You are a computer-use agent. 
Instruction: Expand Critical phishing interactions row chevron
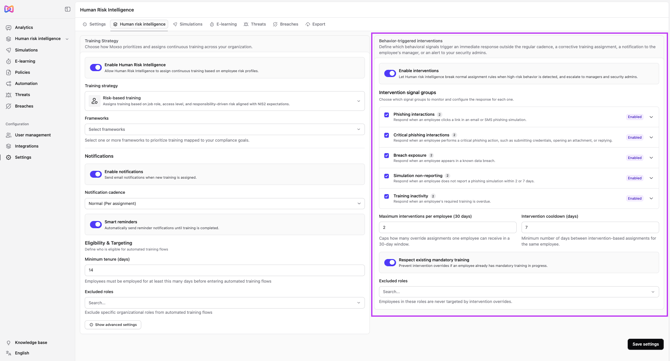(651, 138)
